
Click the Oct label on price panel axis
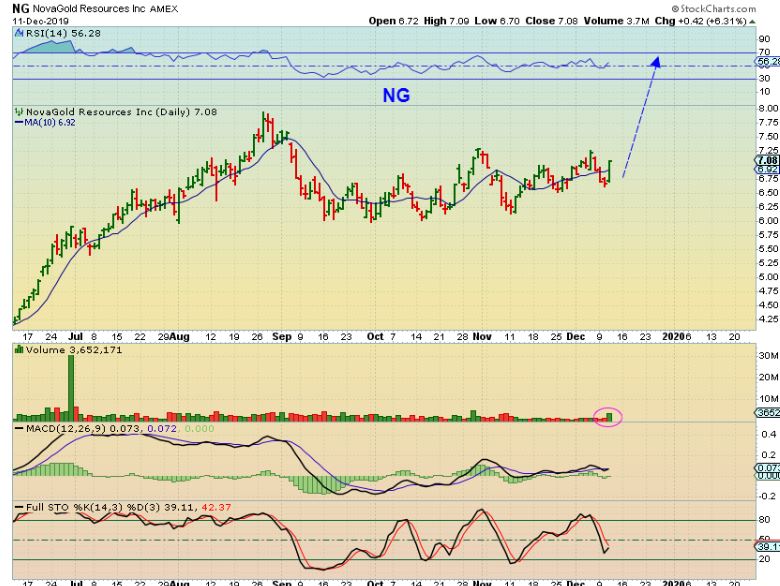pos(375,337)
